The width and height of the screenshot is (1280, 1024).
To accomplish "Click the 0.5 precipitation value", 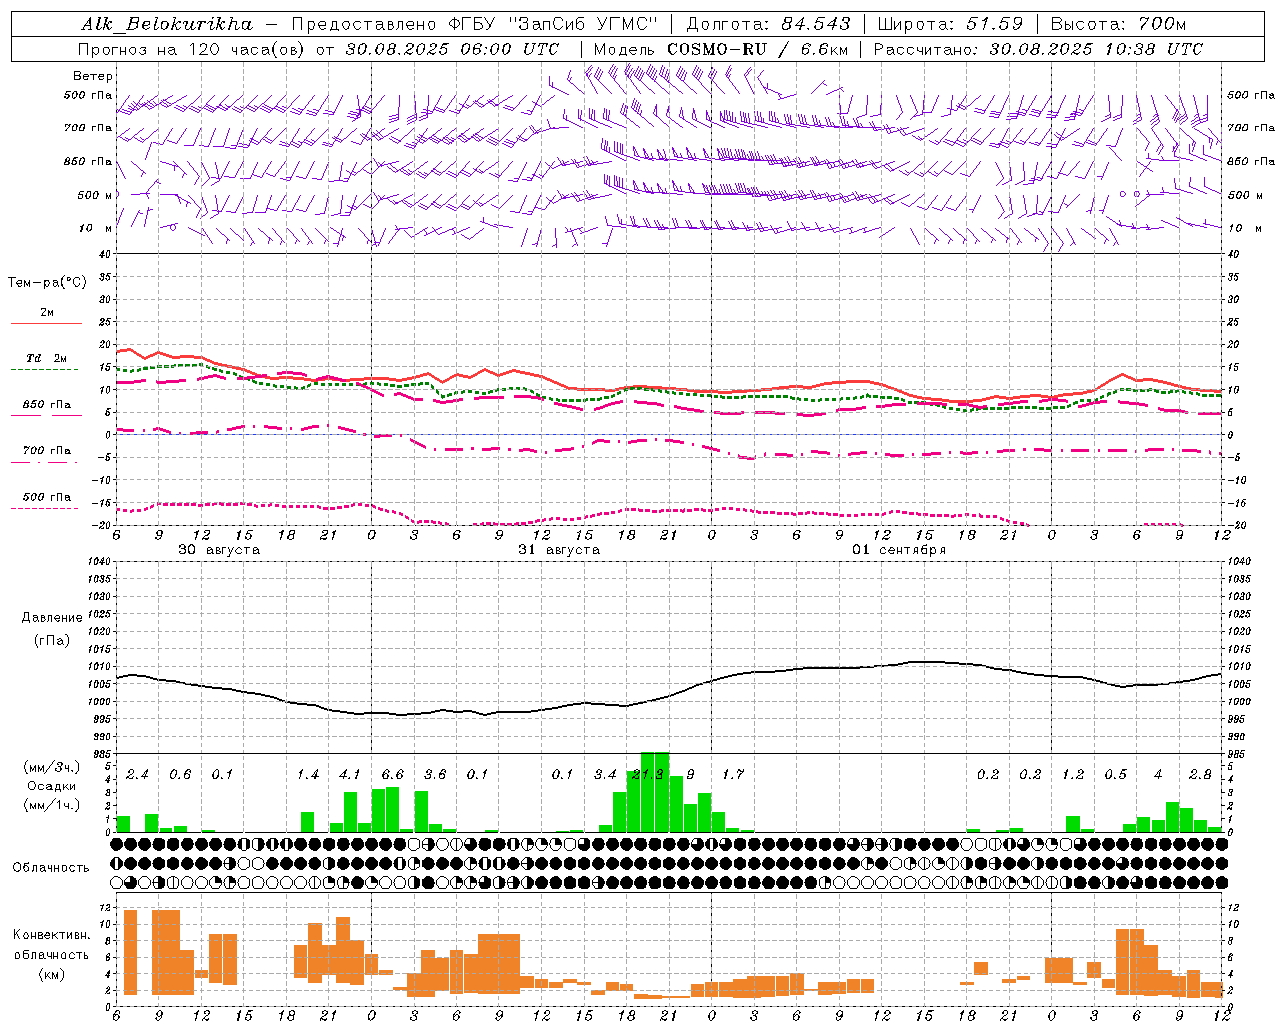I will tap(1115, 775).
